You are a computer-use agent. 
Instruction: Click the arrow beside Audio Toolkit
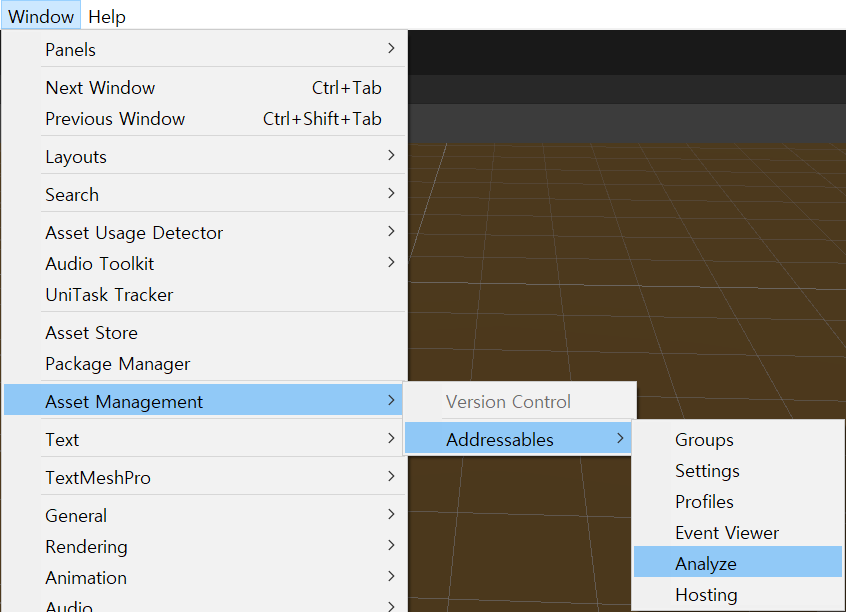tap(392, 263)
